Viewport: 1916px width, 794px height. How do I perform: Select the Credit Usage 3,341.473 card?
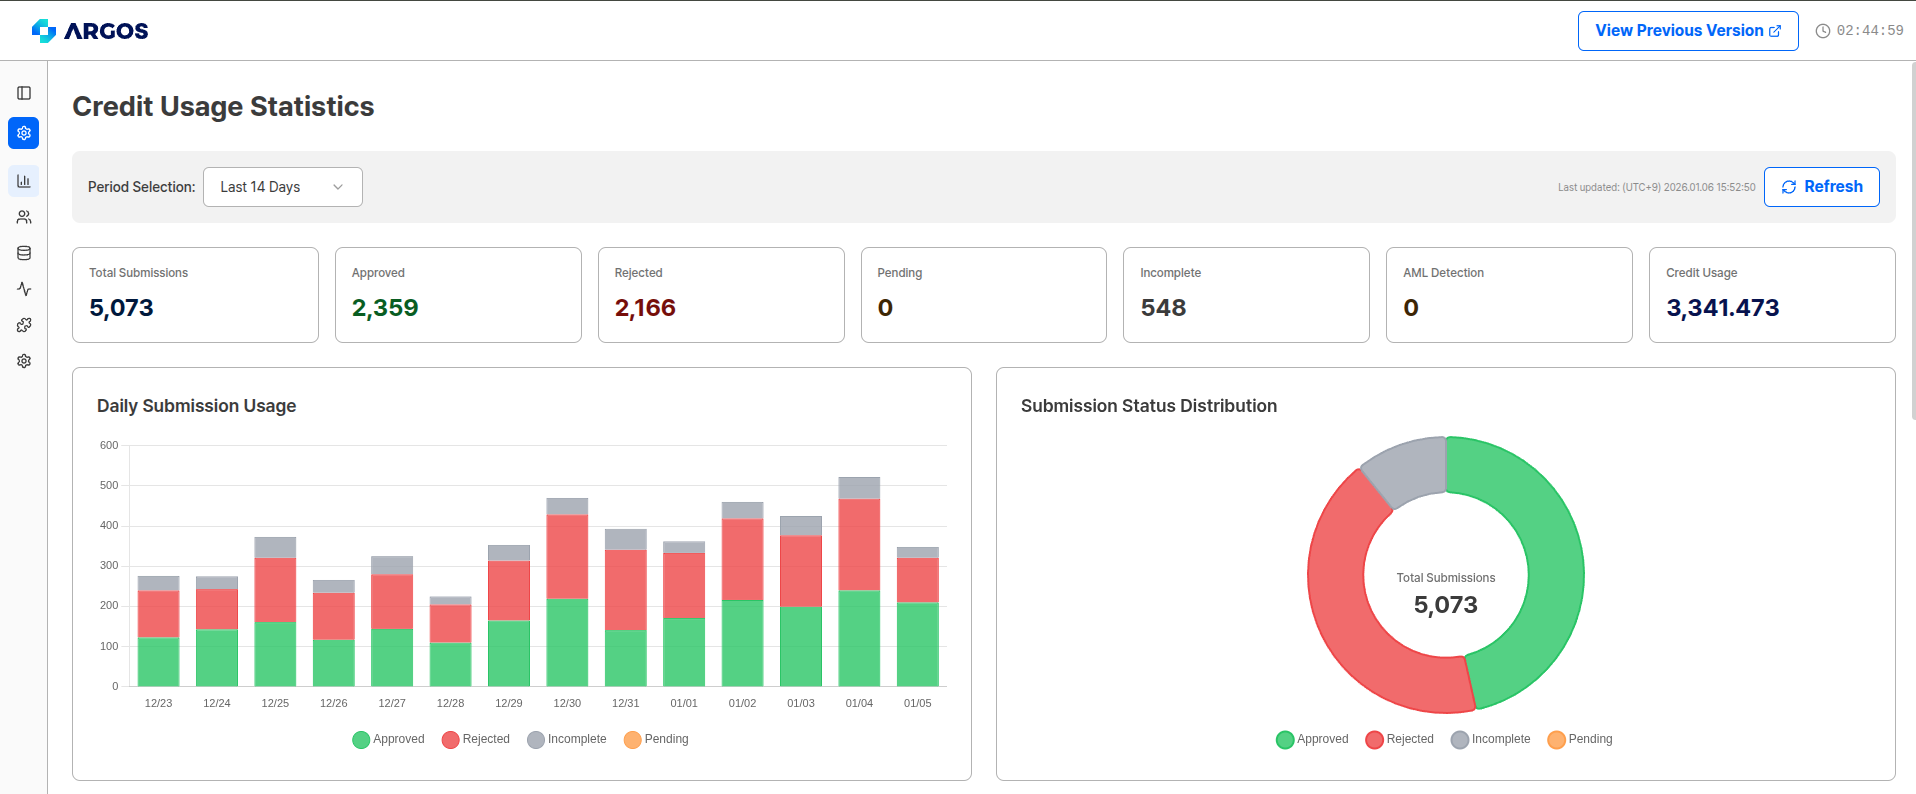tap(1772, 295)
